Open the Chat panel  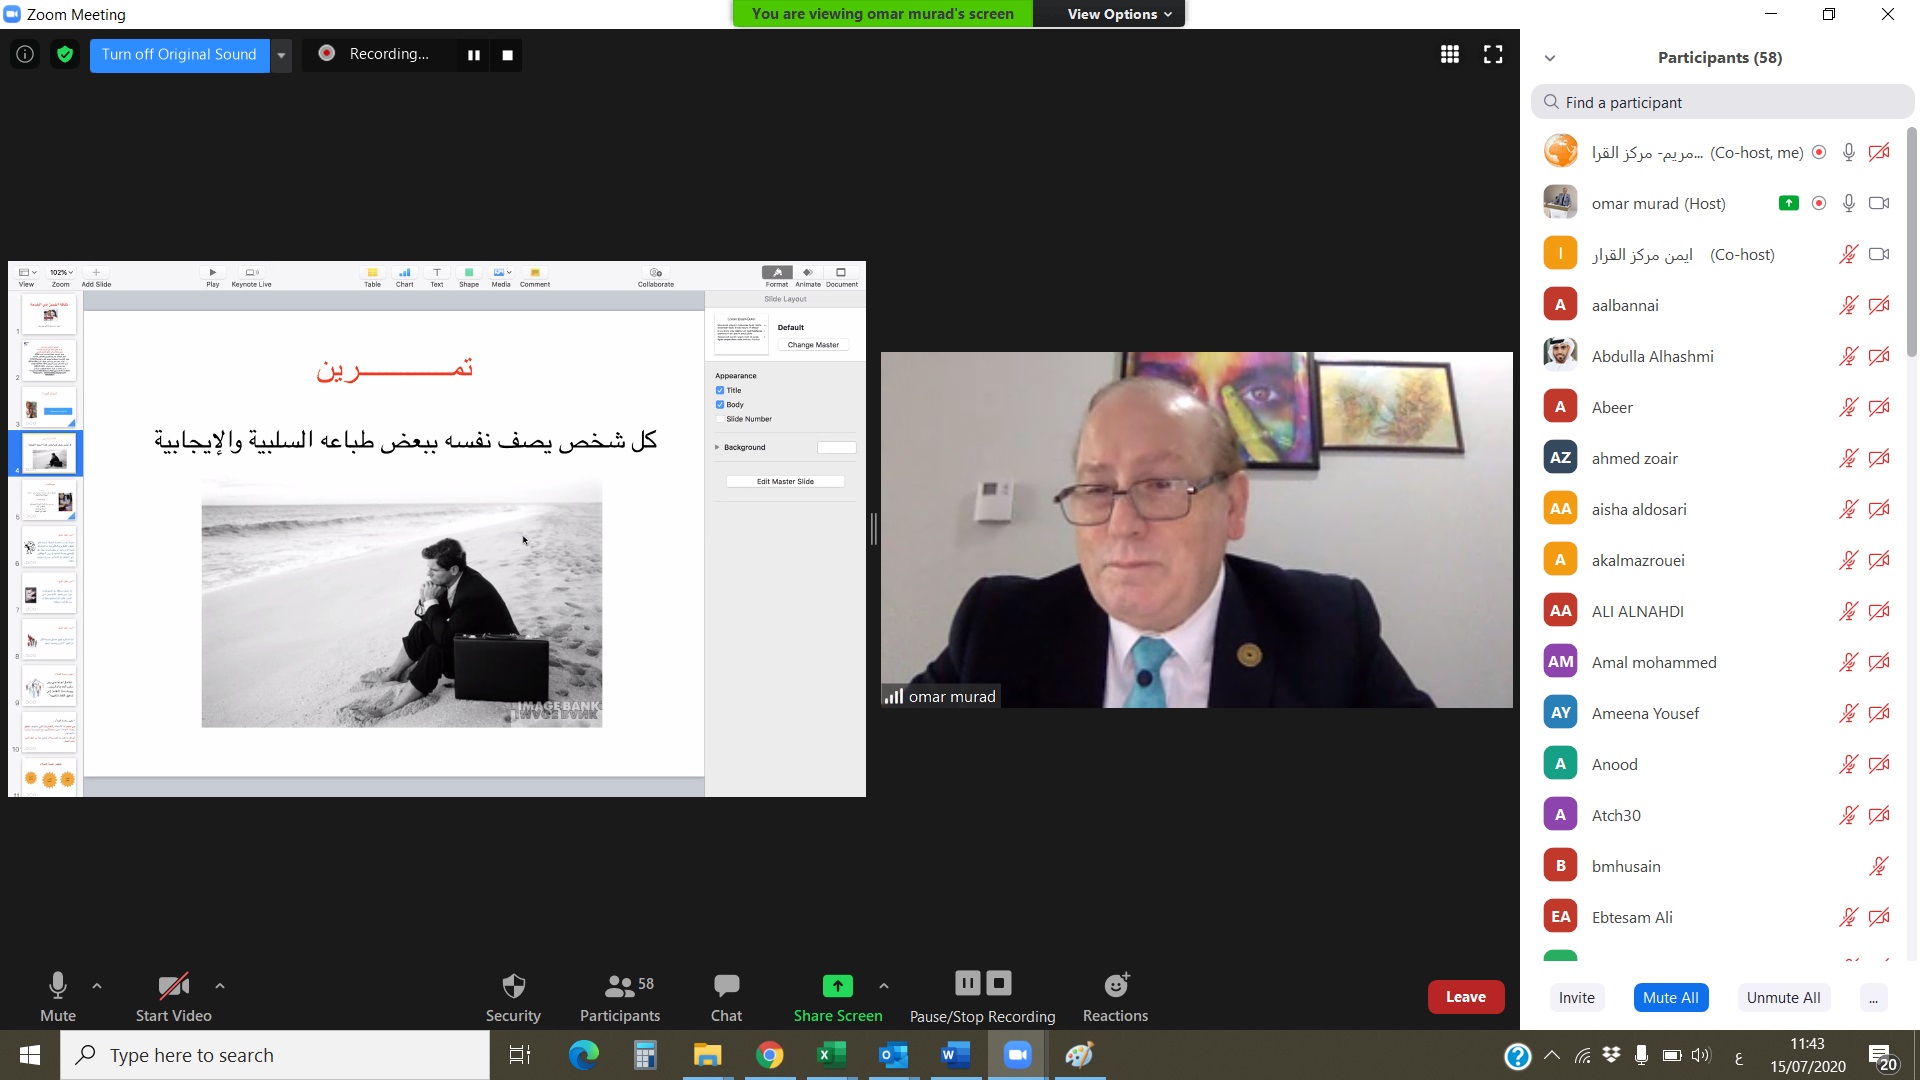pyautogui.click(x=726, y=997)
